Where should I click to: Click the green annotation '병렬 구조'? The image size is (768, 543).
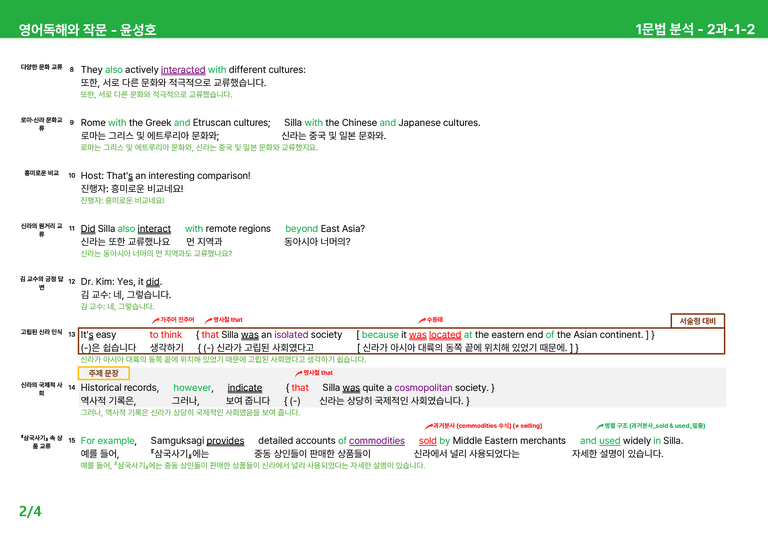(x=616, y=426)
